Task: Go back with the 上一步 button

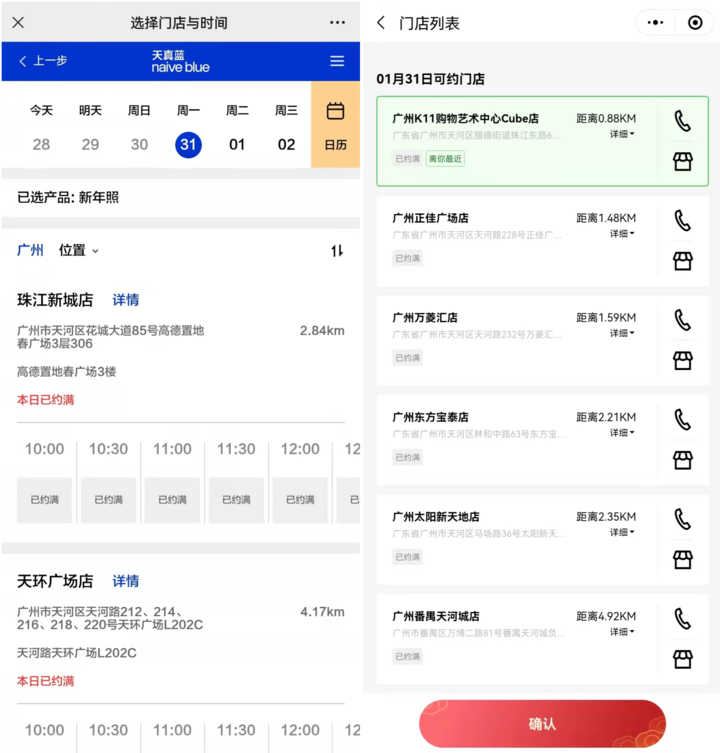Action: coord(43,61)
